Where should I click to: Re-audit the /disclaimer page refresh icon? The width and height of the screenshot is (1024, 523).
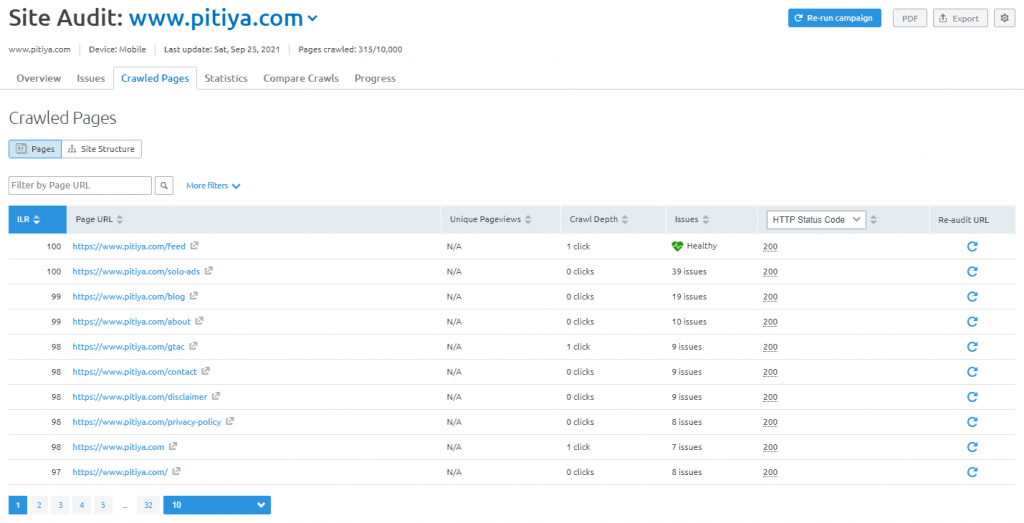972,397
